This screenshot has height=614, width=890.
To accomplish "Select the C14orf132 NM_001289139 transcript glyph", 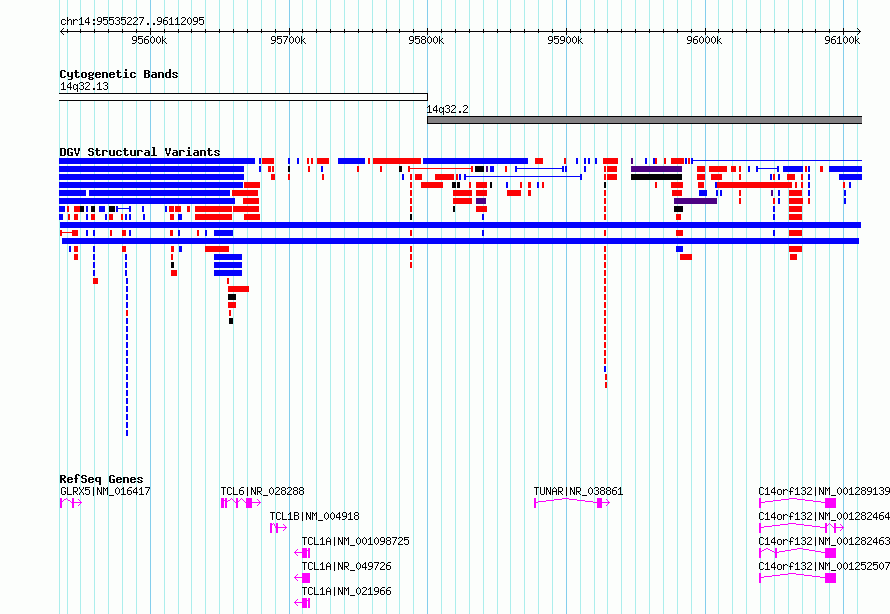I will 797,503.
